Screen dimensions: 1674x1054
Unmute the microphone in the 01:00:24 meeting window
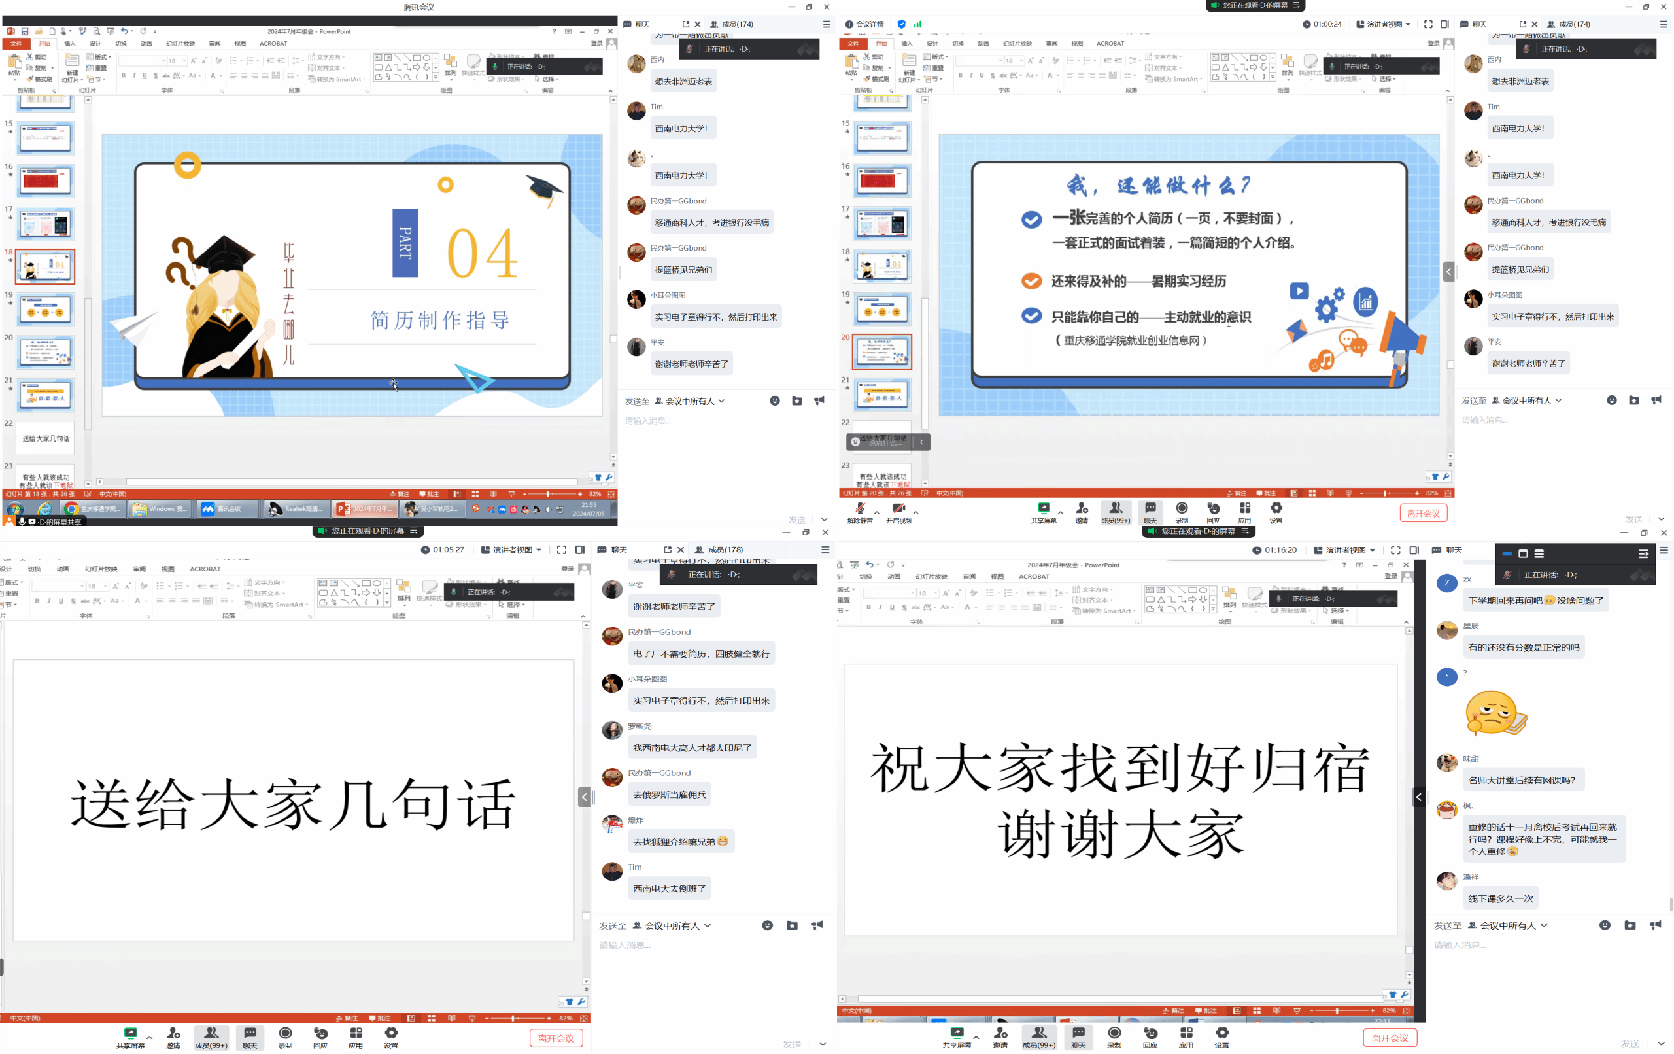(x=860, y=510)
